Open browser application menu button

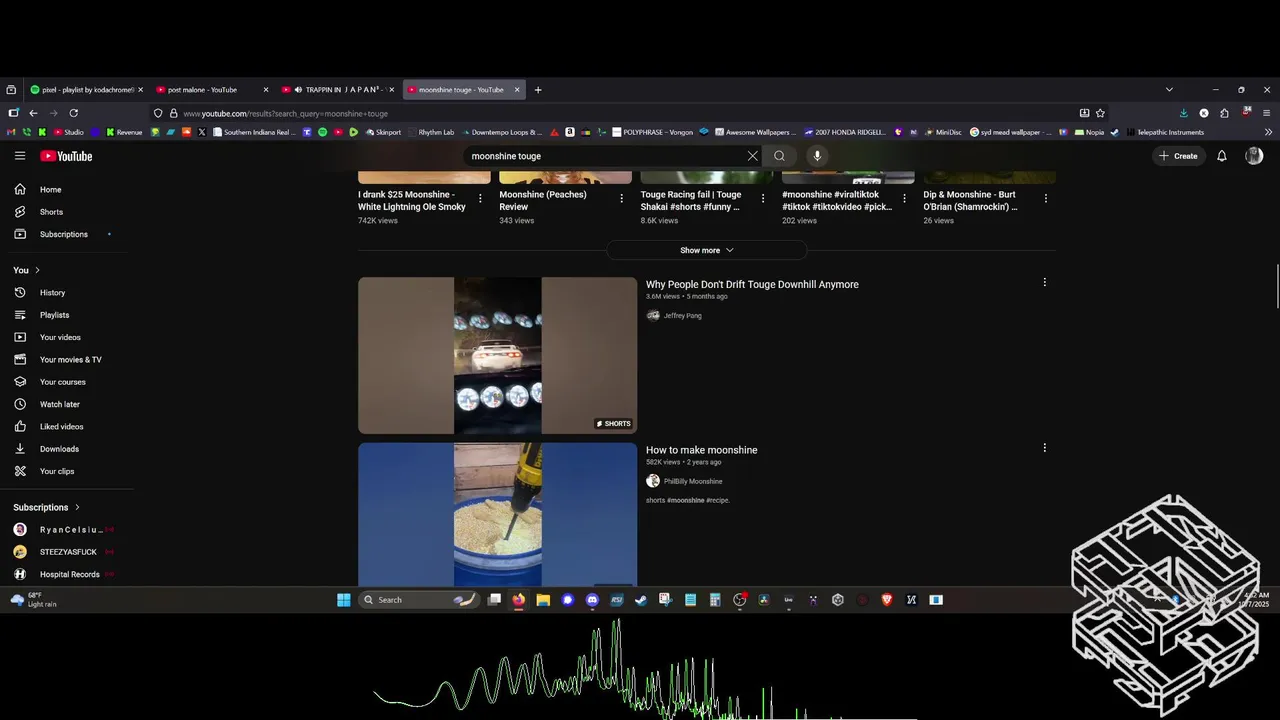coord(1267,113)
